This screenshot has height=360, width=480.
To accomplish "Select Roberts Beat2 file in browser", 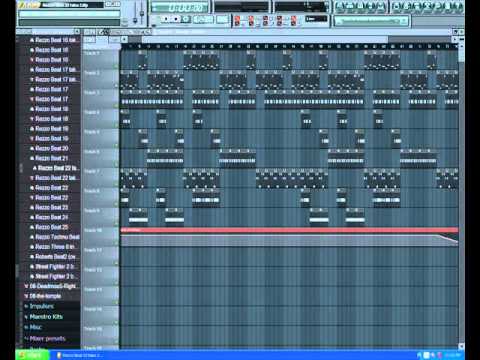I will [x=55, y=257].
